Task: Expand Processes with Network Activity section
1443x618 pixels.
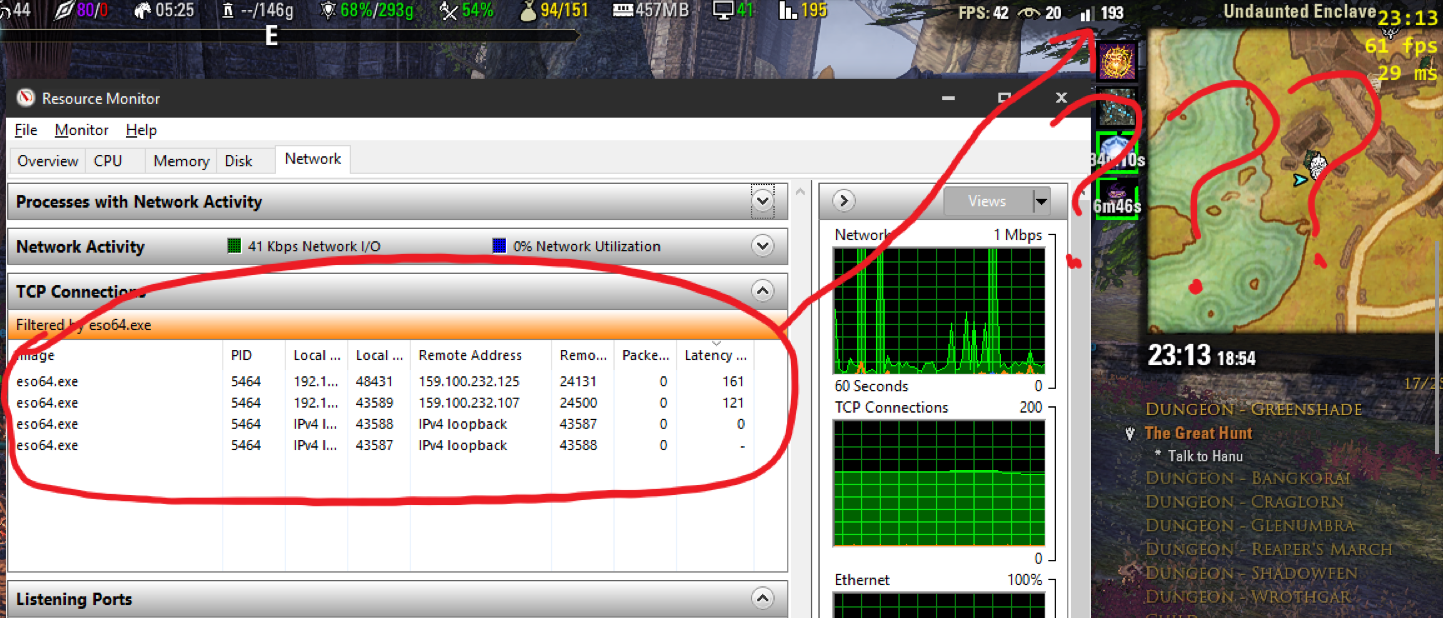Action: 763,201
